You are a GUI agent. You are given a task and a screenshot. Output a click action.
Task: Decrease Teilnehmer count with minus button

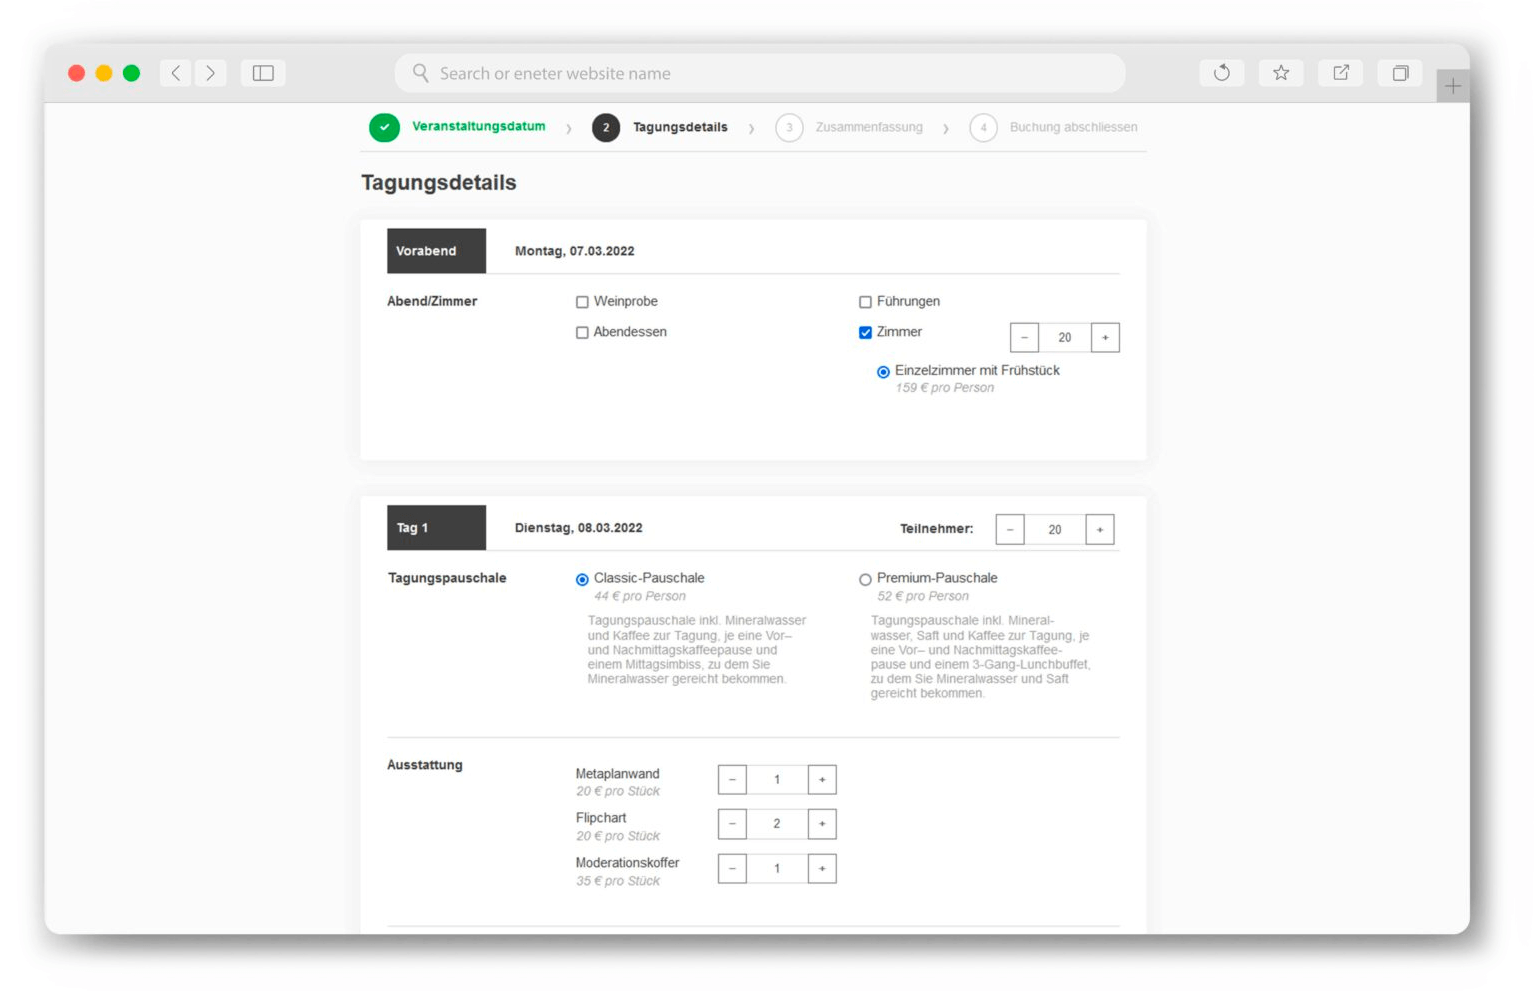click(x=1010, y=530)
